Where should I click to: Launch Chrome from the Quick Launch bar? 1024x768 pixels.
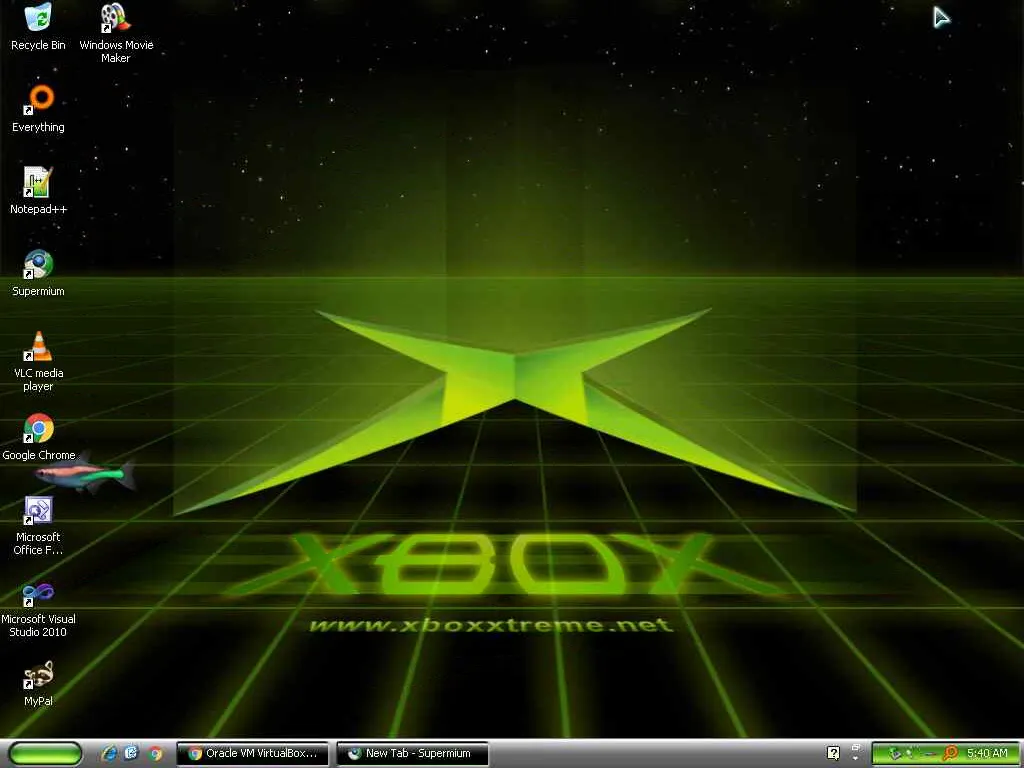pyautogui.click(x=155, y=754)
